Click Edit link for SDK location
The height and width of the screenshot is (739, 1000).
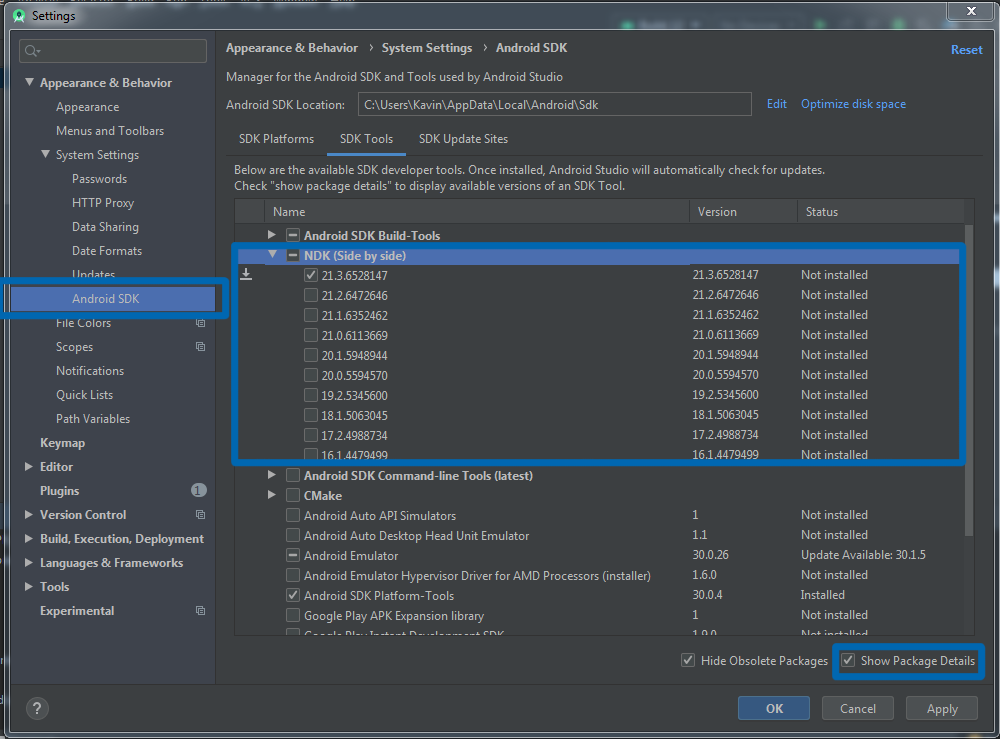(x=776, y=104)
